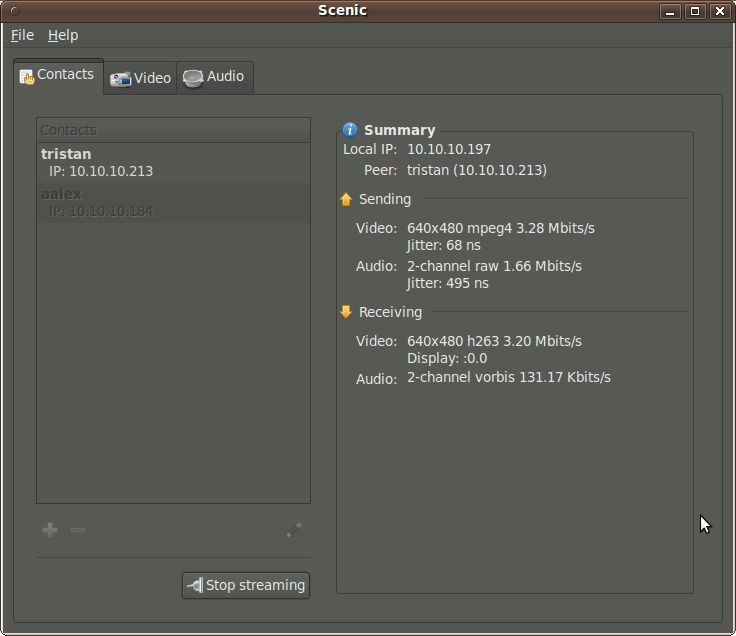Open the Help menu
The height and width of the screenshot is (636, 736).
point(62,35)
